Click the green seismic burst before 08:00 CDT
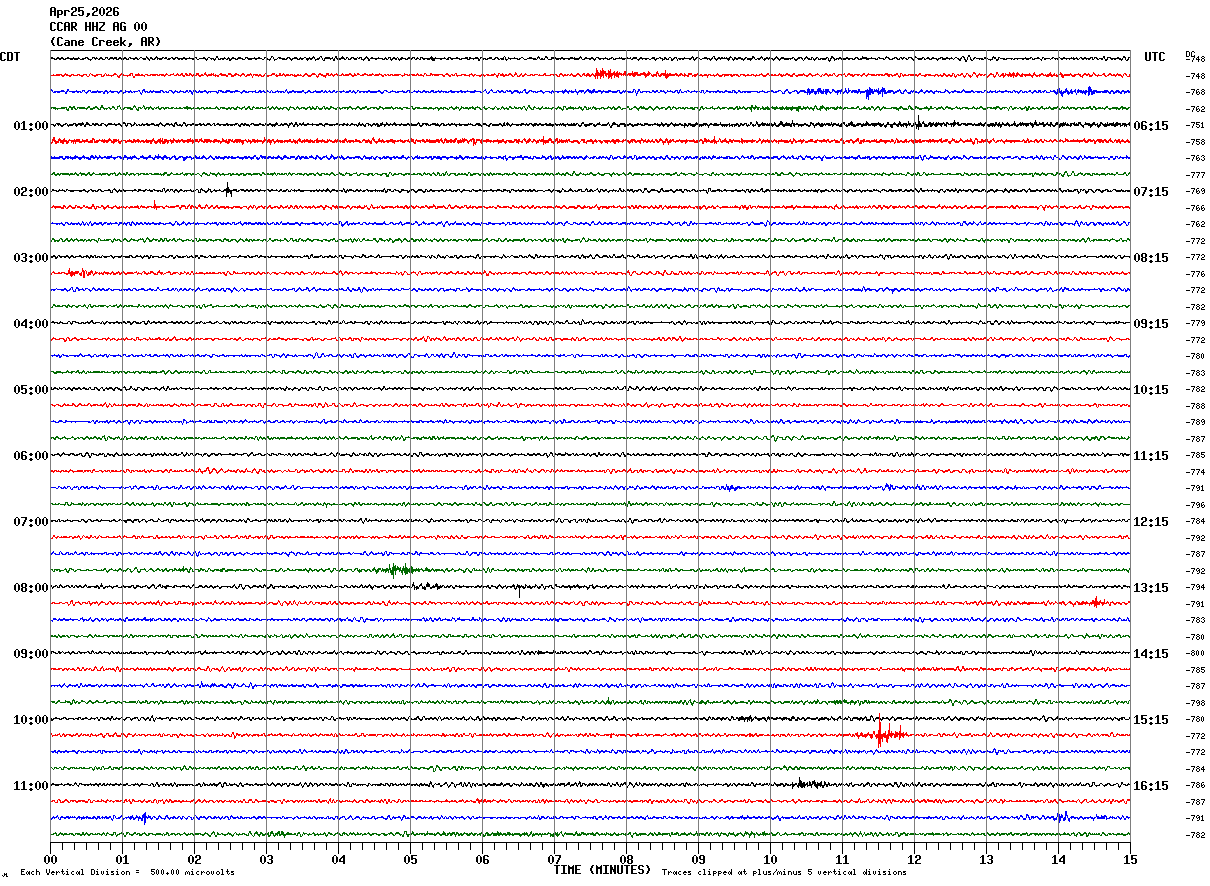Screen dimensions: 1210x886 click(399, 570)
